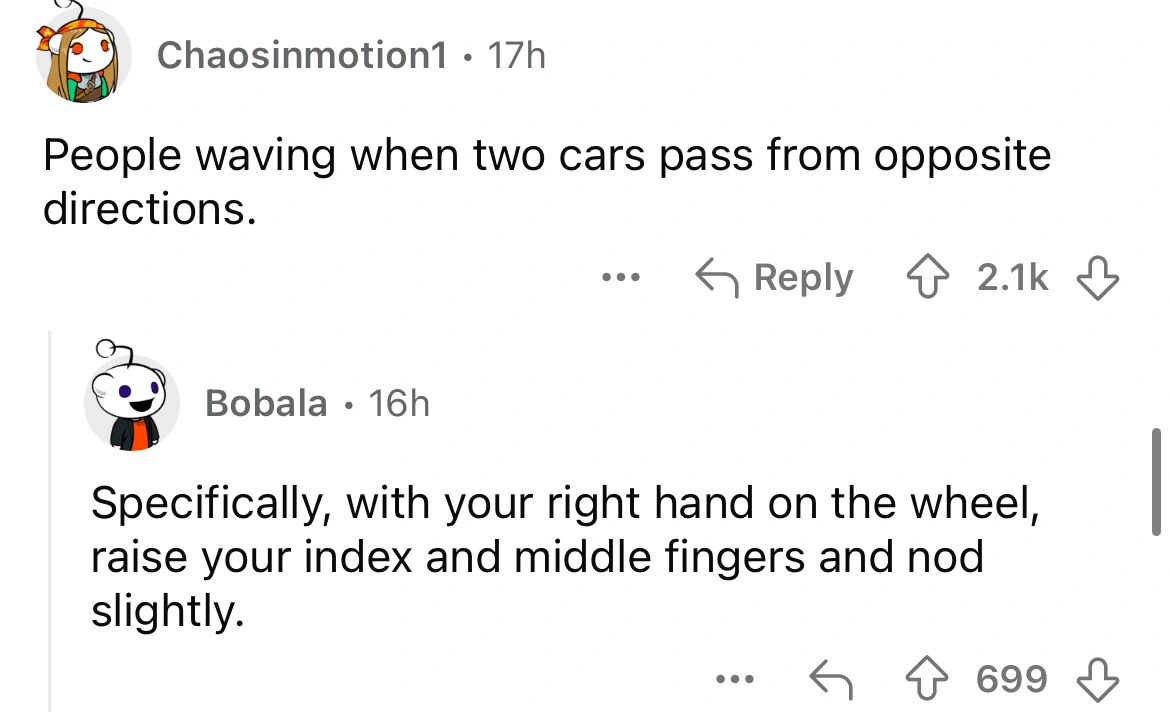The image size is (1170, 712).
Task: Collapse thread using the vertical reply line
Action: [51, 520]
